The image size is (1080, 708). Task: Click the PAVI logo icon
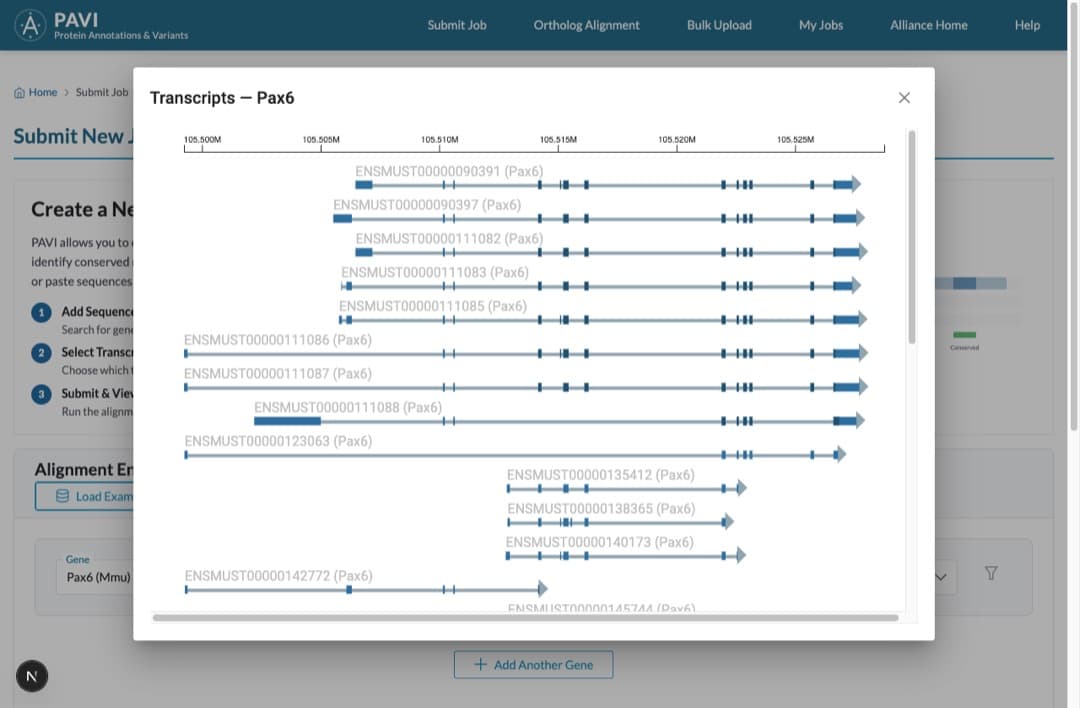pyautogui.click(x=30, y=25)
